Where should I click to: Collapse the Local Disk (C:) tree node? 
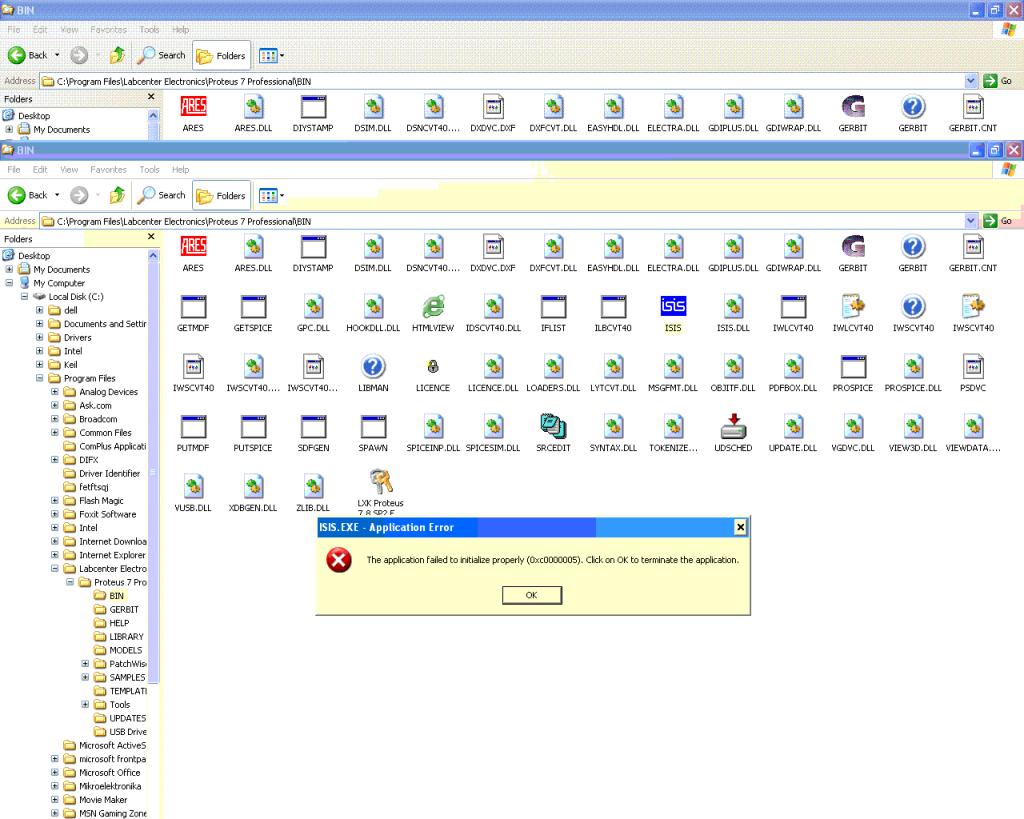point(24,297)
